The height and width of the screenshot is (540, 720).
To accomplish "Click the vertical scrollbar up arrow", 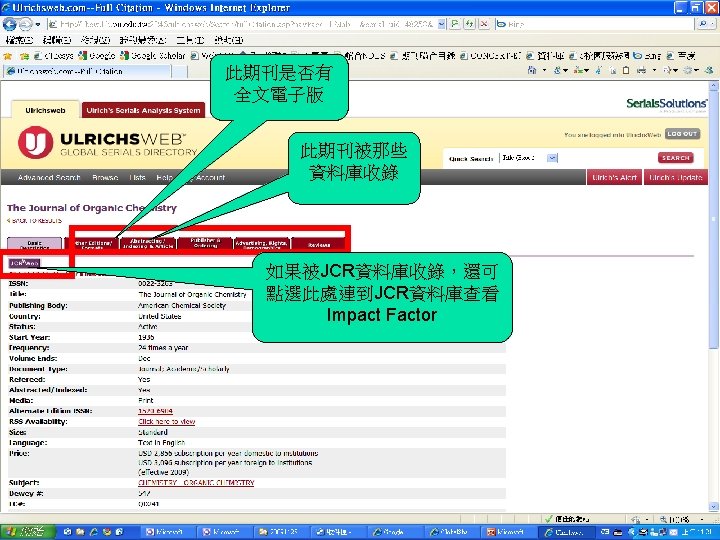I will pos(713,86).
